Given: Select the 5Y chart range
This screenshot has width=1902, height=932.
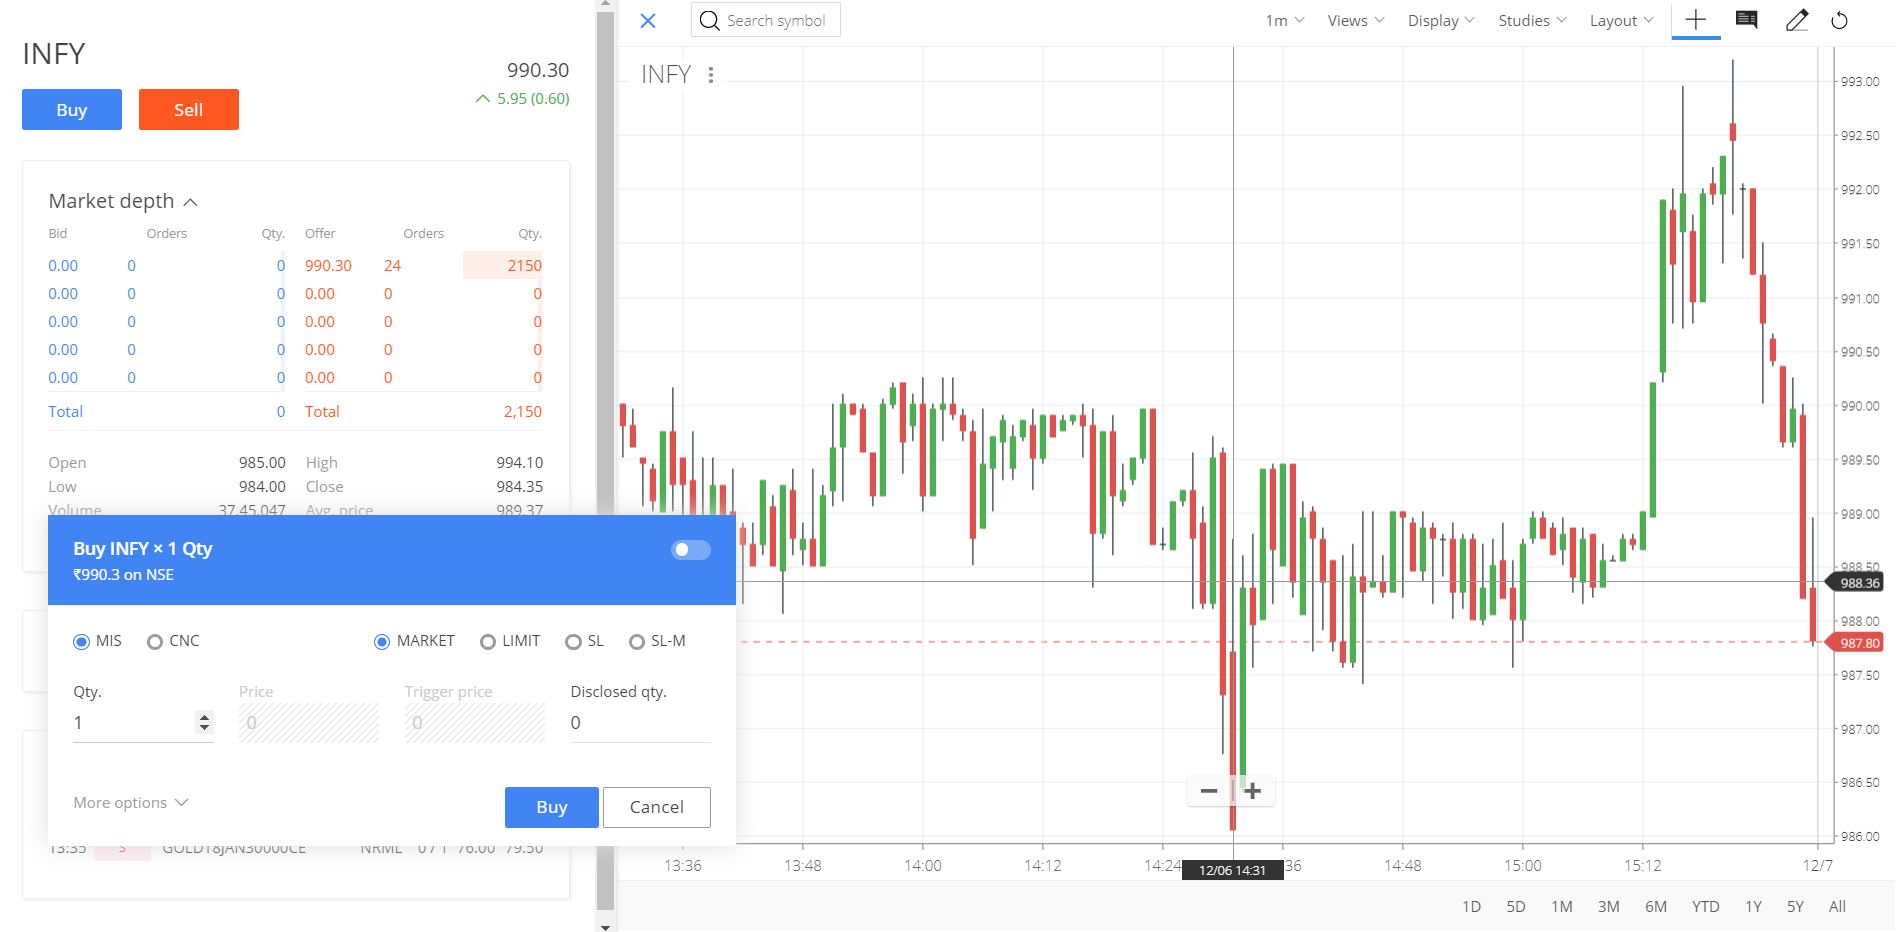Looking at the screenshot, I should [x=1795, y=906].
